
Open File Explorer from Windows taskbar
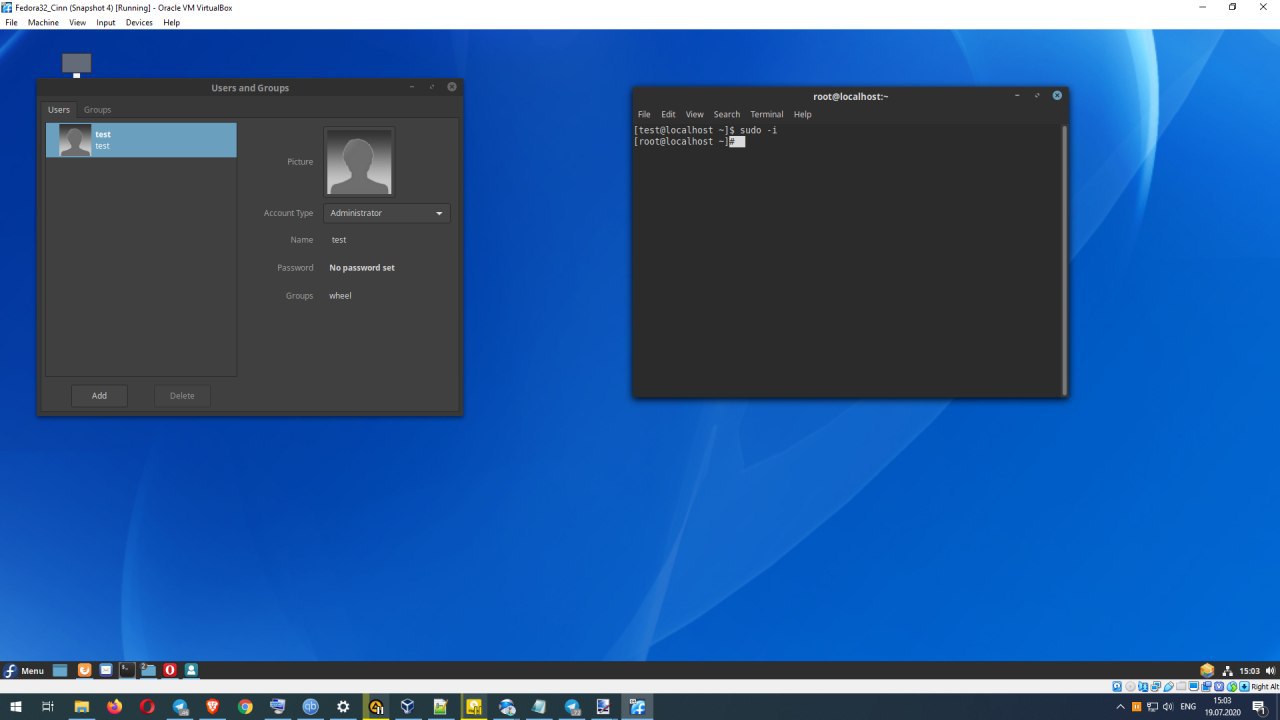click(x=82, y=706)
